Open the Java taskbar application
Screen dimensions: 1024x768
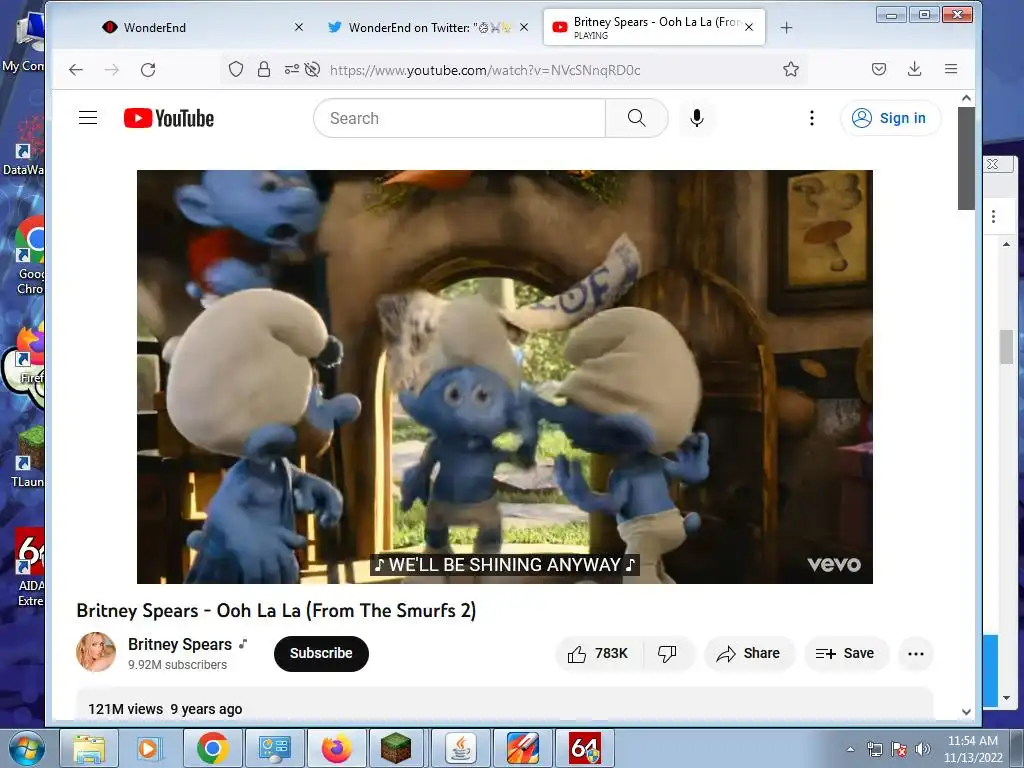(x=461, y=748)
